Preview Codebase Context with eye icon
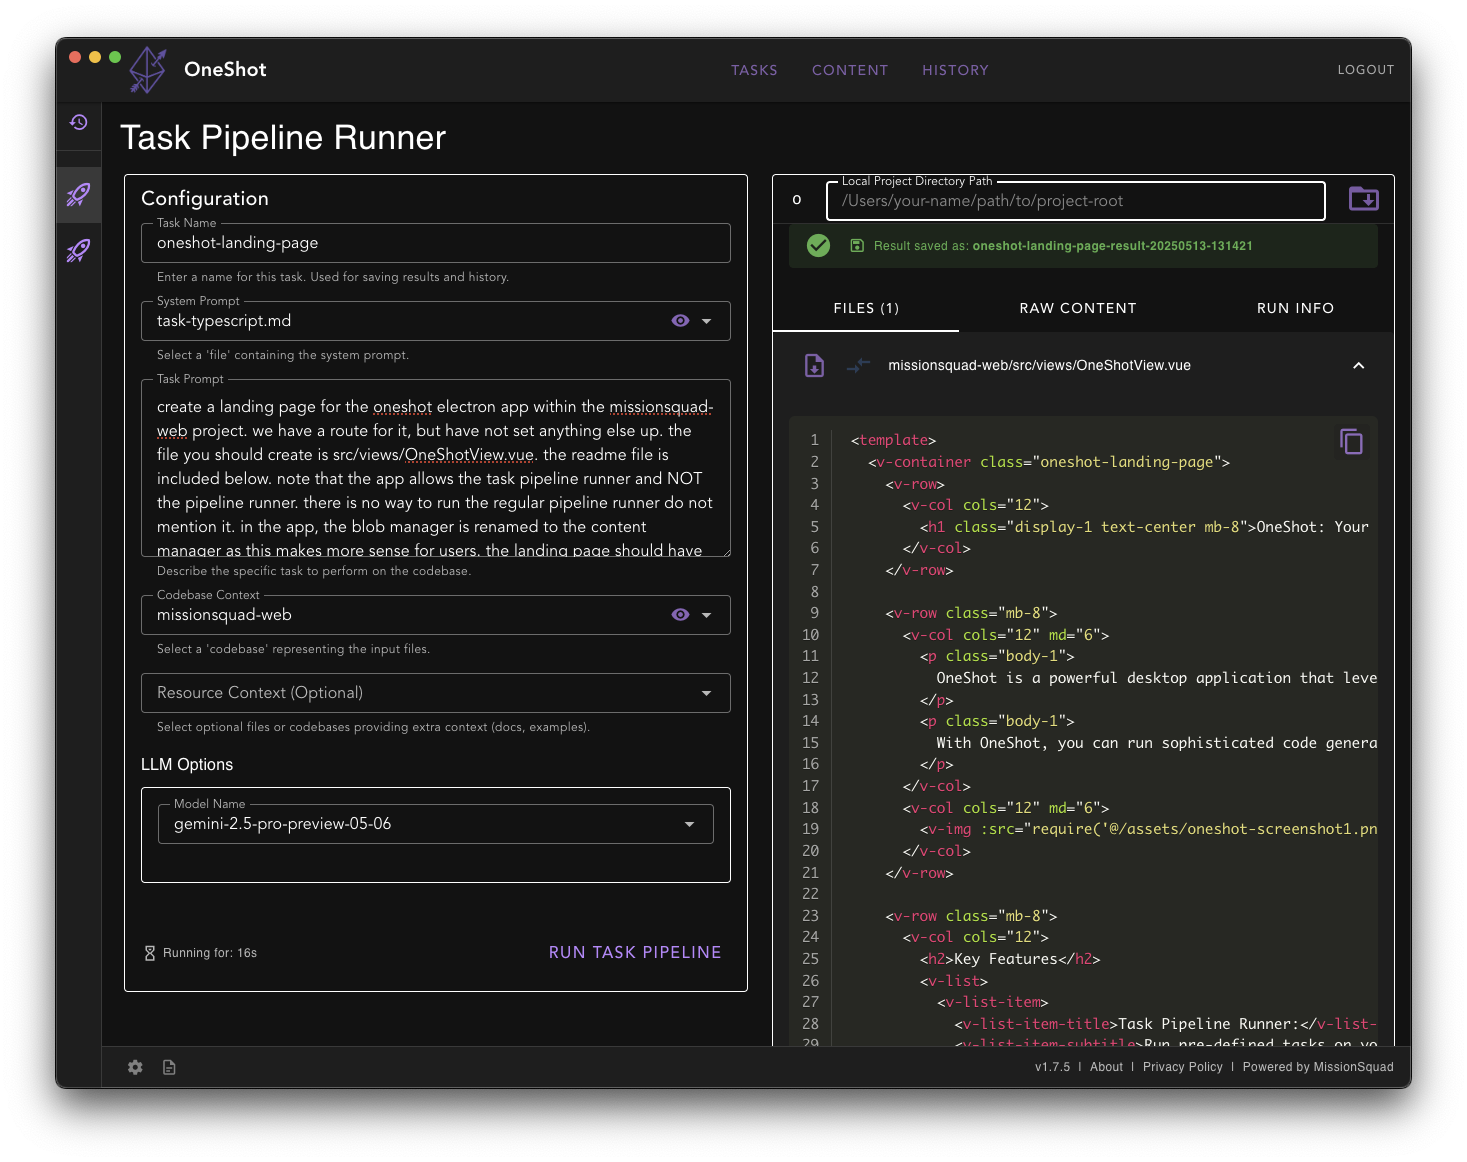This screenshot has height=1162, width=1467. coord(680,615)
